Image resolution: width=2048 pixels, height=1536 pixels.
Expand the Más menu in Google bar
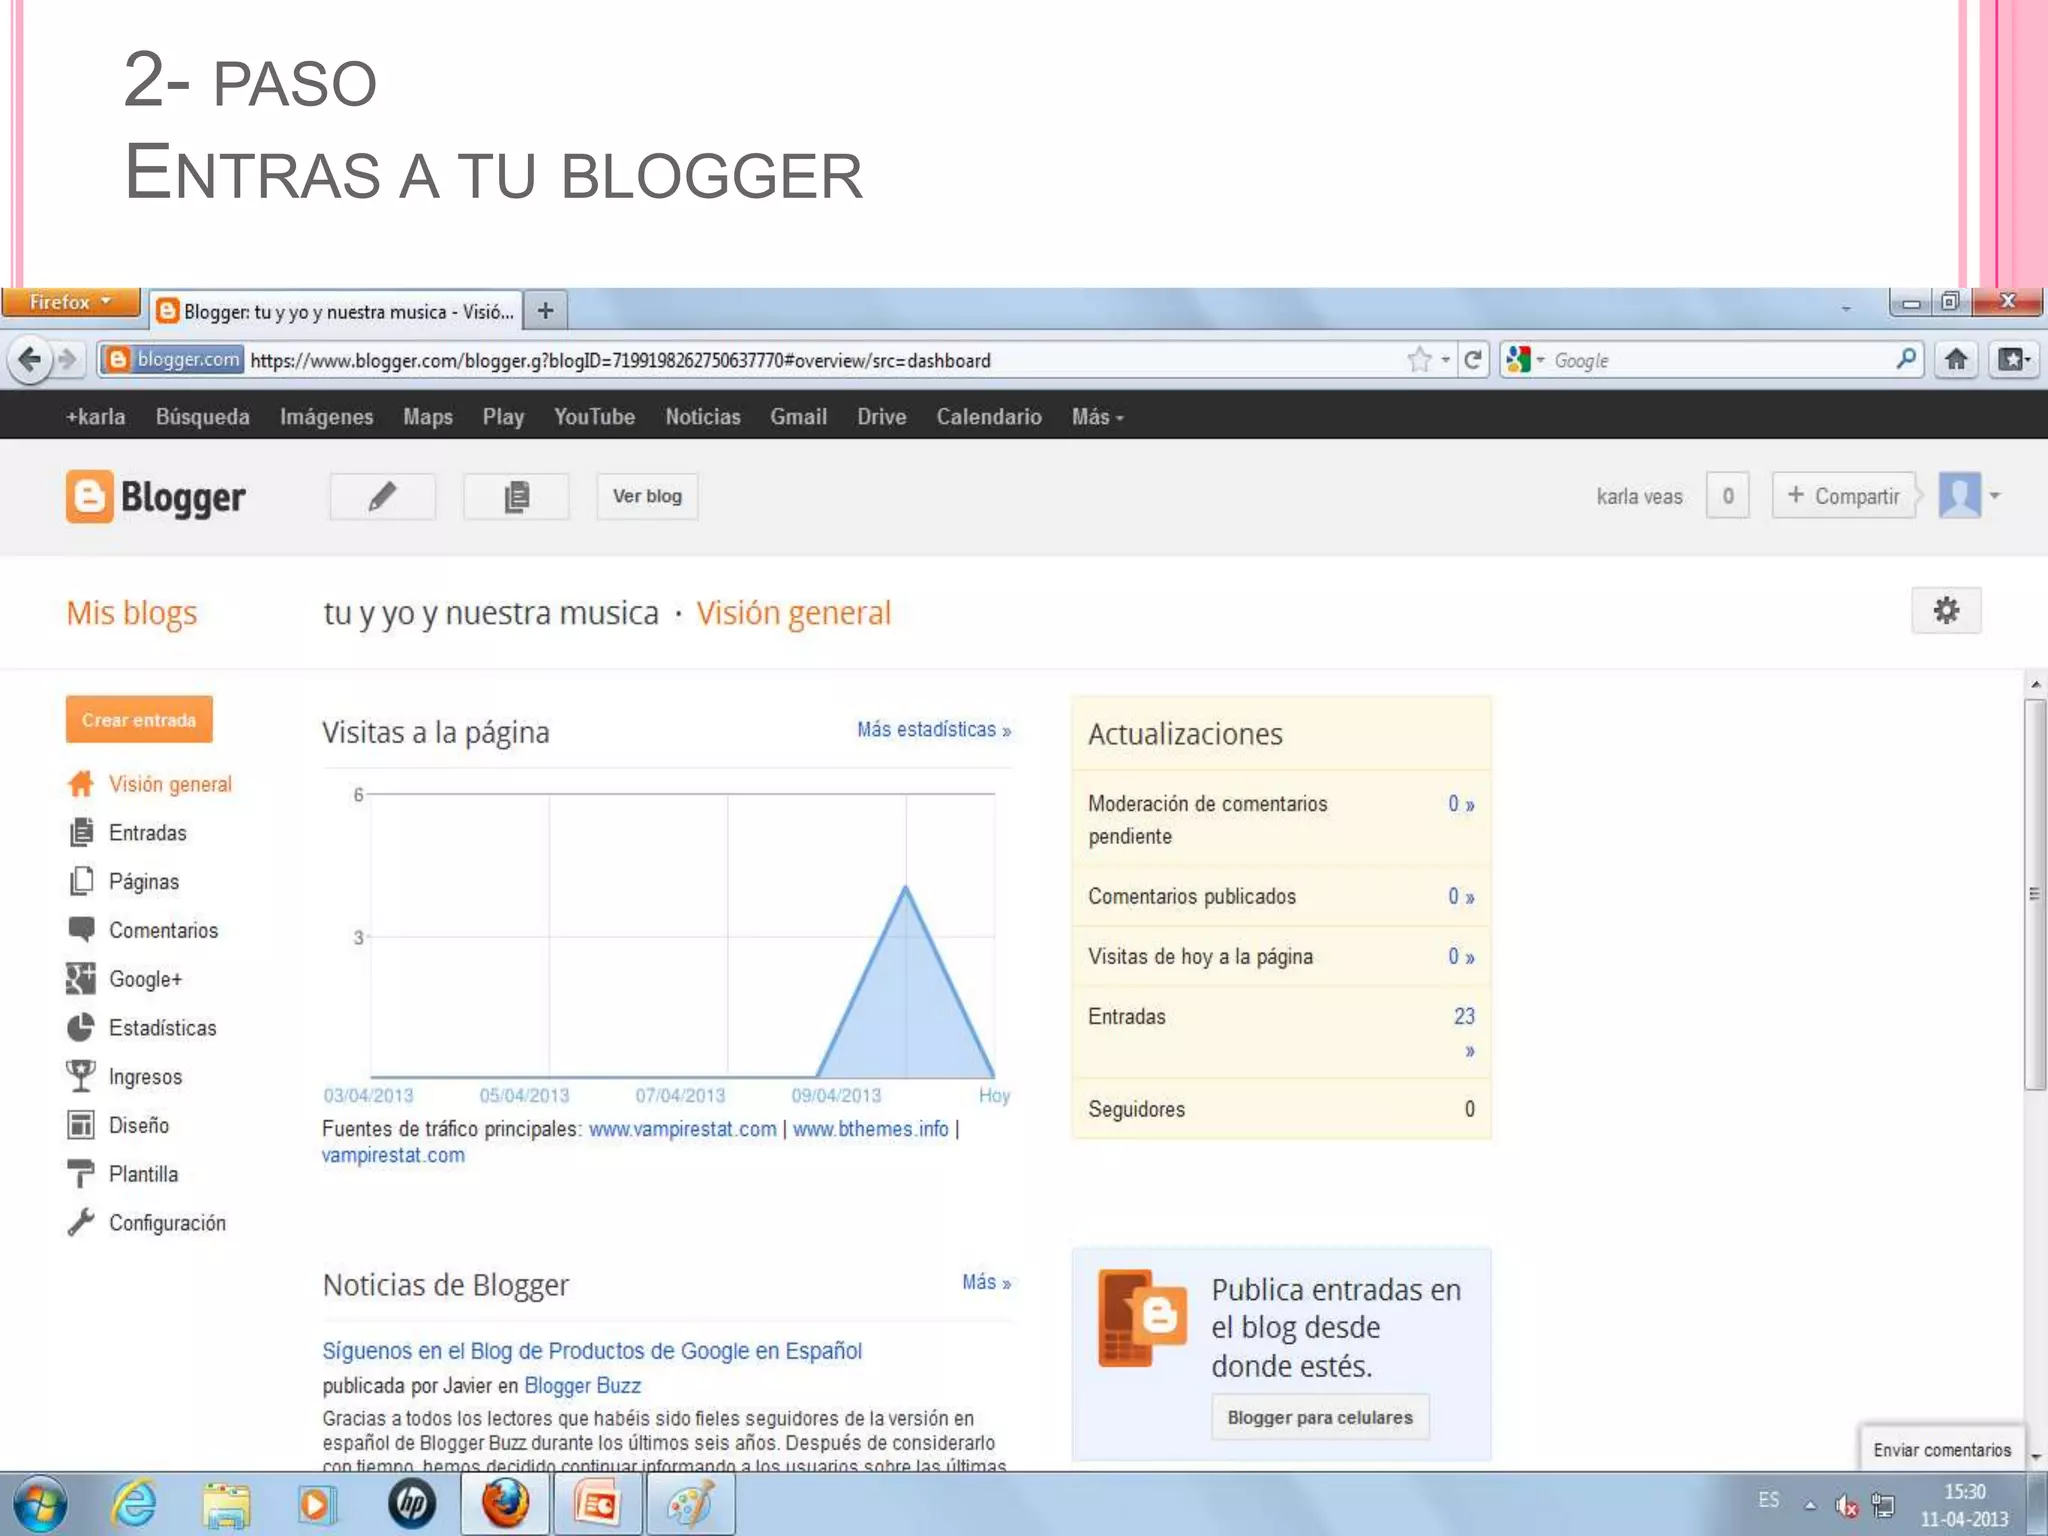click(x=1097, y=417)
